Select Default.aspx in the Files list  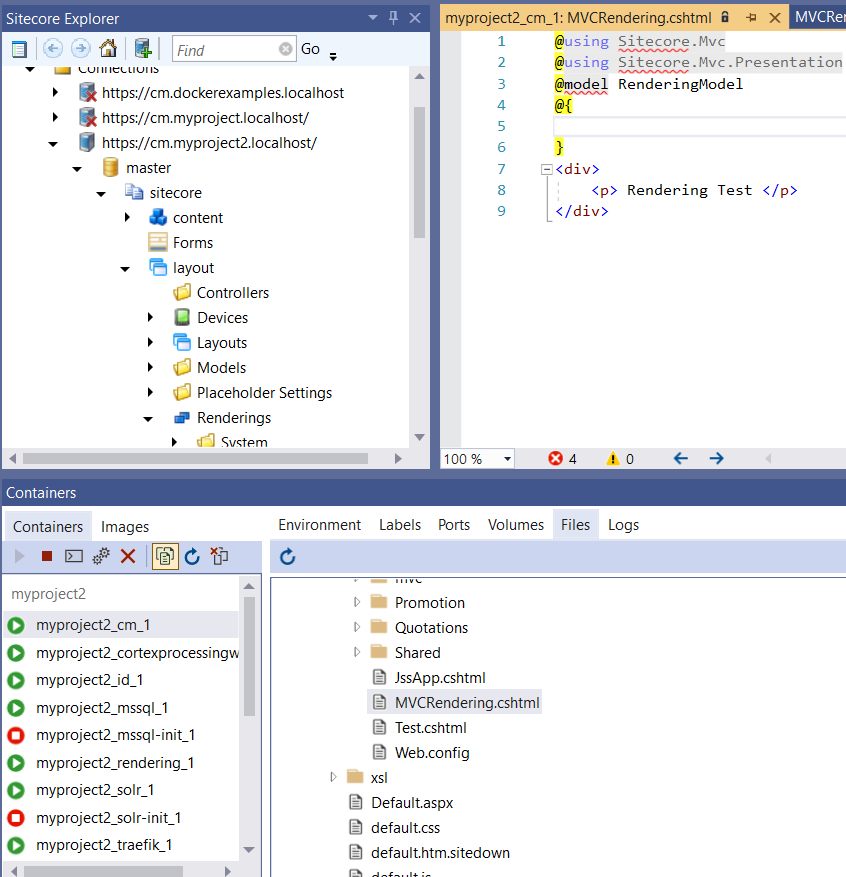(x=412, y=803)
